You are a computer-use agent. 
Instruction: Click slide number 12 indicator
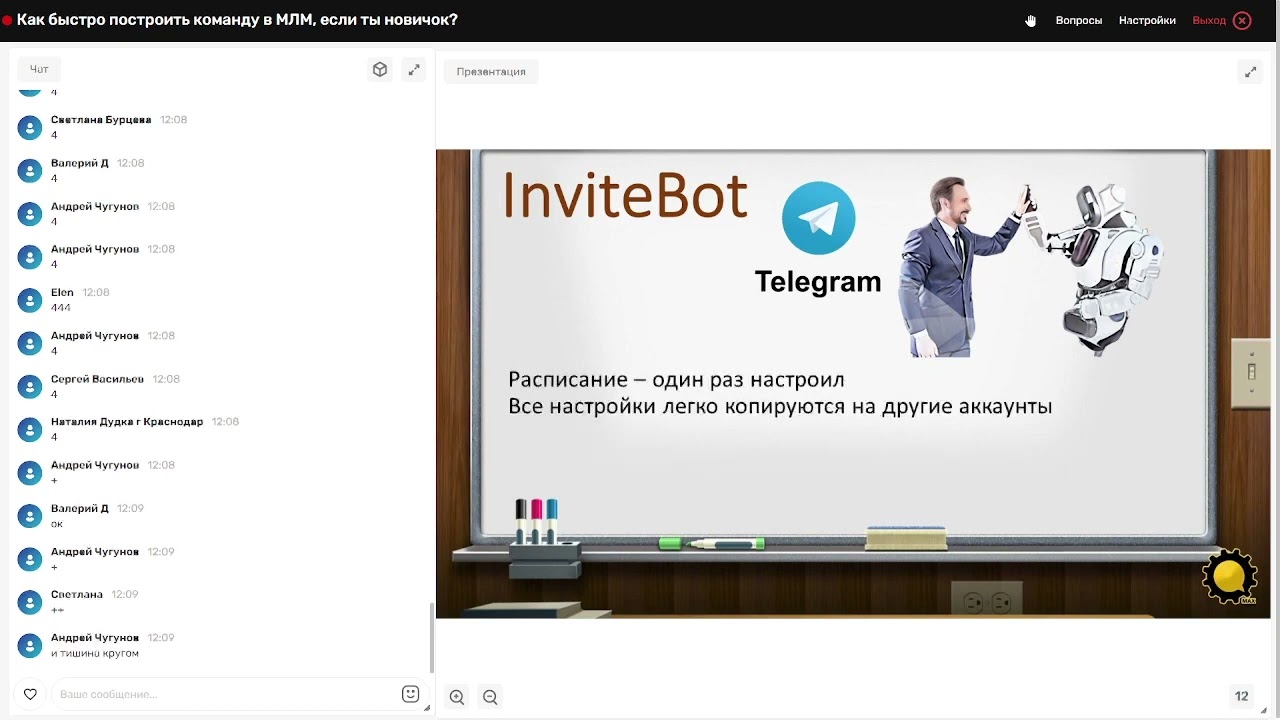(x=1241, y=697)
